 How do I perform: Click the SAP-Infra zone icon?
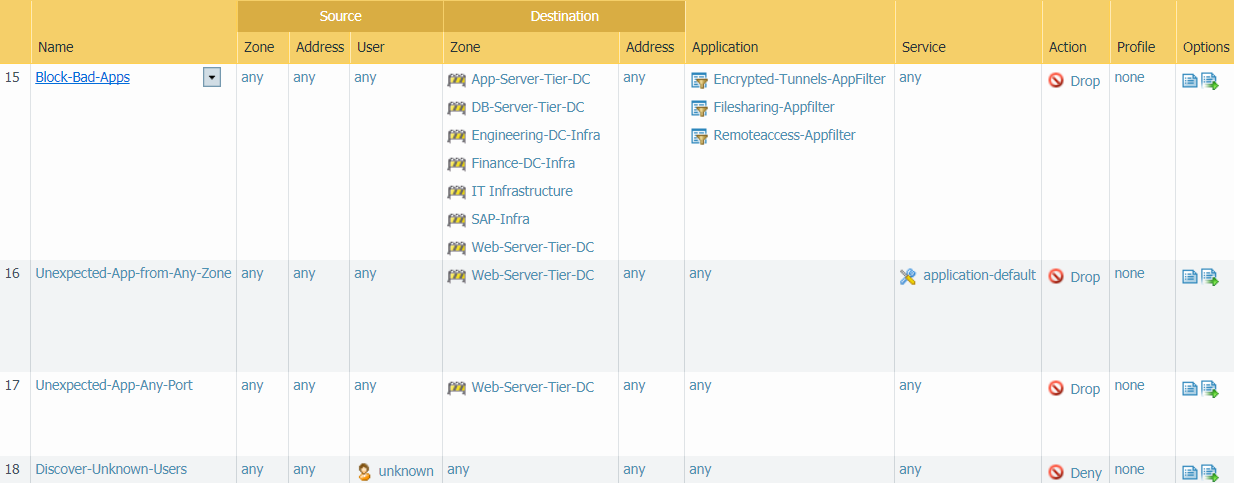(457, 220)
